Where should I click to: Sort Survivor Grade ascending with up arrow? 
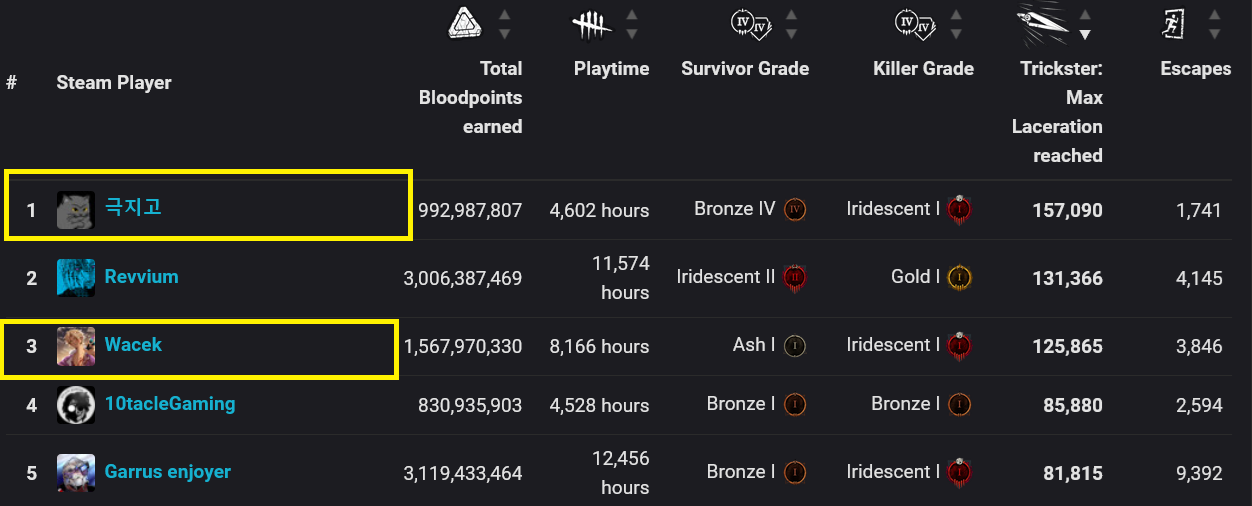pyautogui.click(x=791, y=15)
